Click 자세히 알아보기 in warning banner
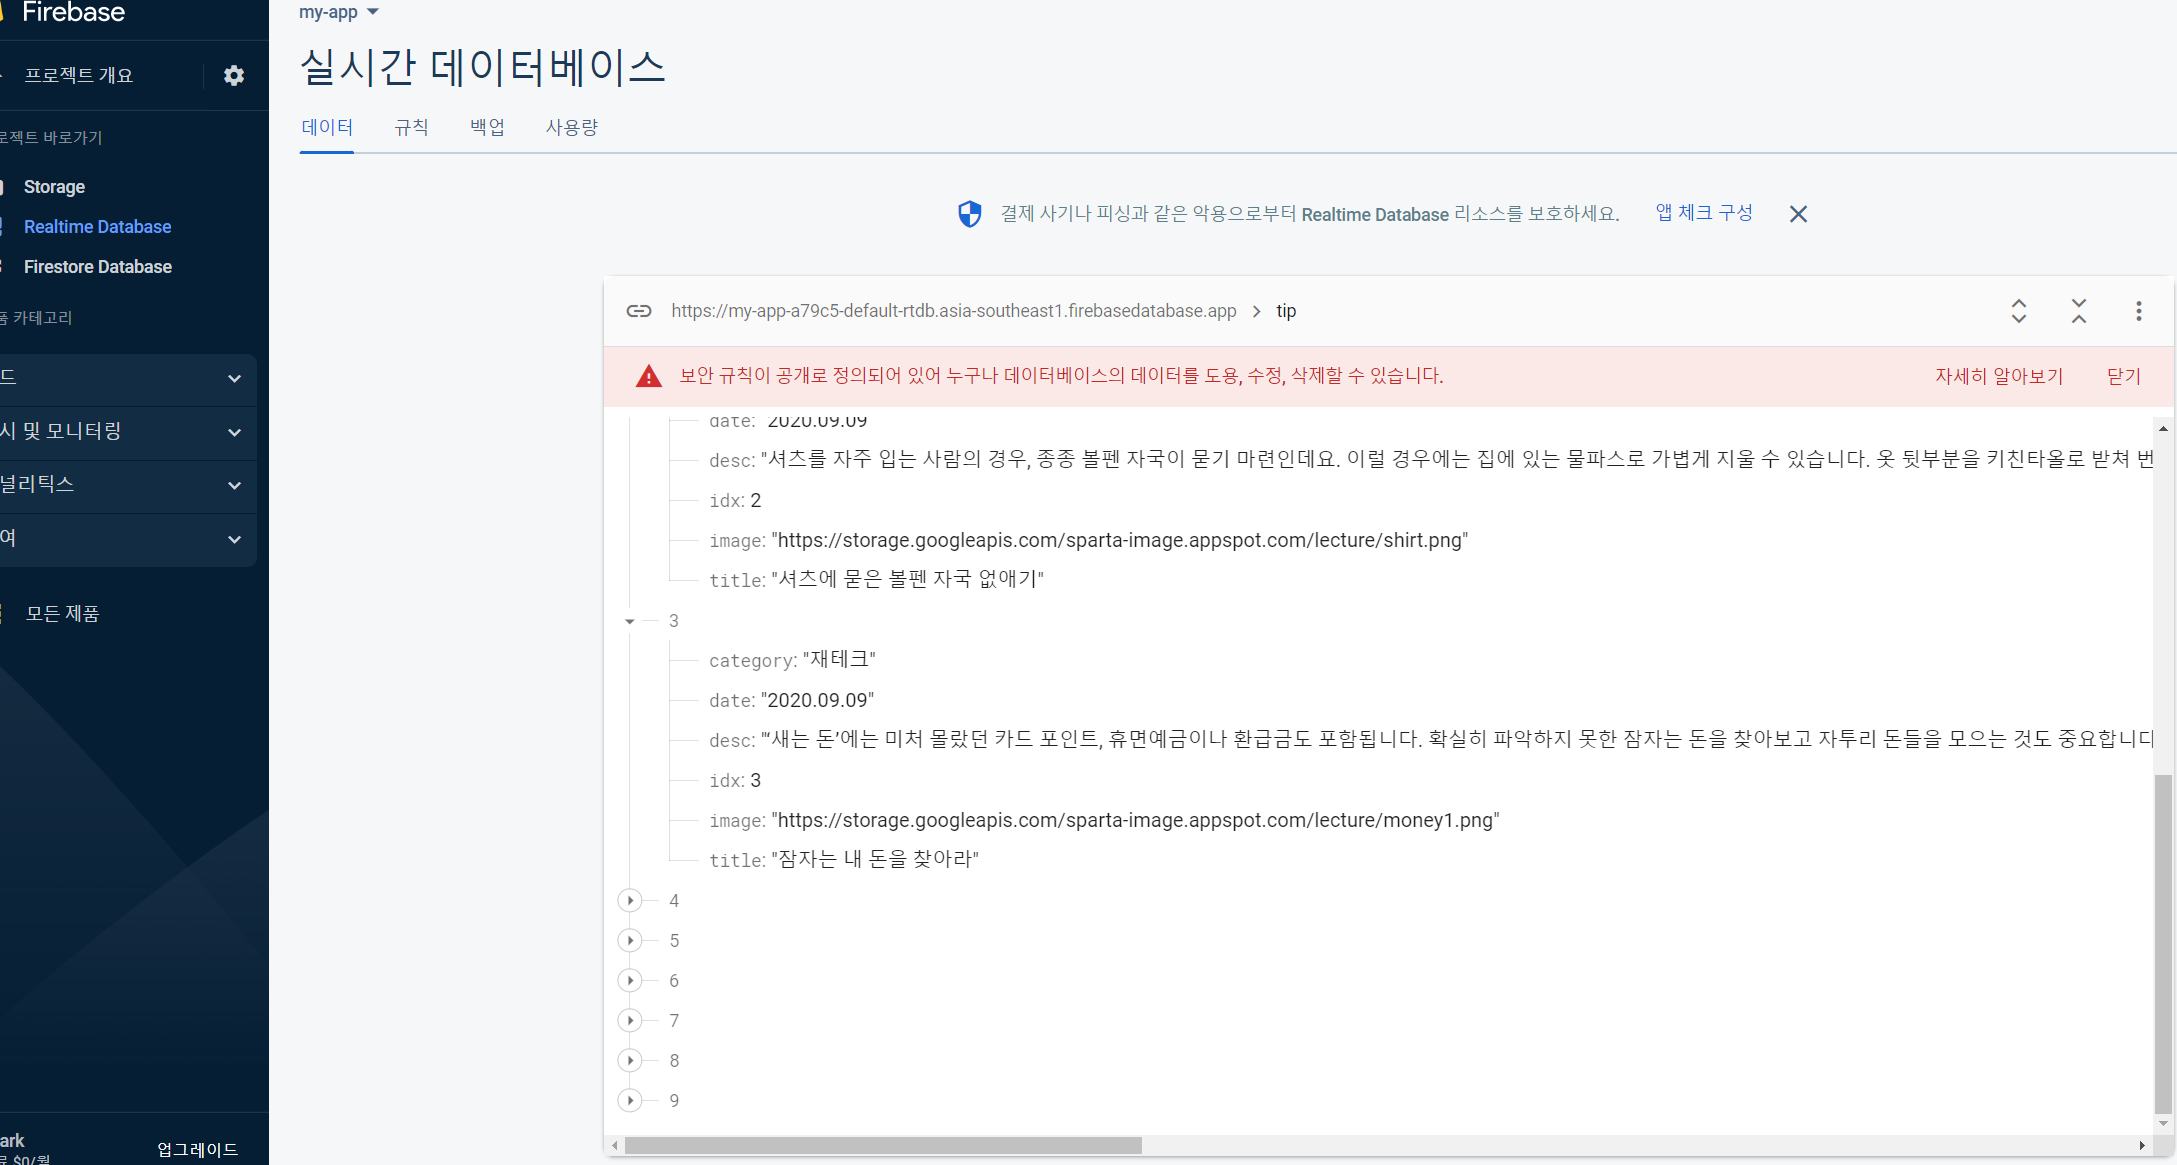2177x1165 pixels. 1999,376
